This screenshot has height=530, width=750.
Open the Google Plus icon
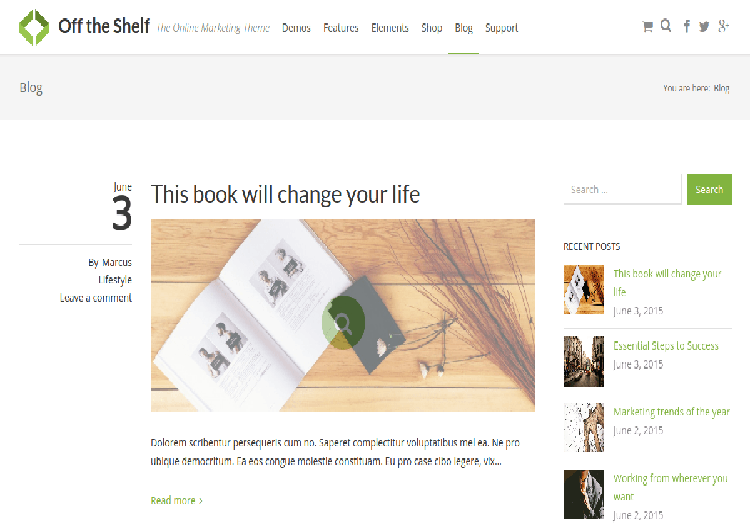(x=723, y=26)
